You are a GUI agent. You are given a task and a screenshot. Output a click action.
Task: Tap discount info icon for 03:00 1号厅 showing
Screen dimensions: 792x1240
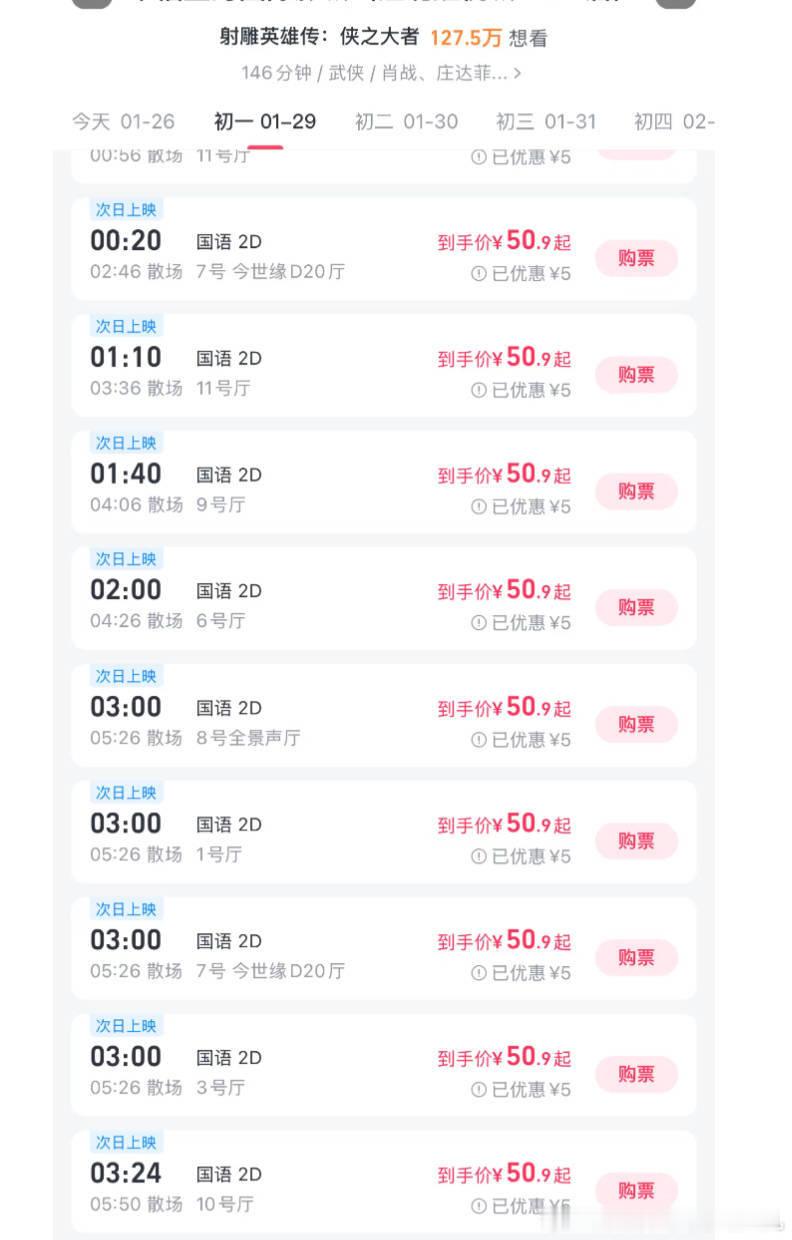coord(479,857)
